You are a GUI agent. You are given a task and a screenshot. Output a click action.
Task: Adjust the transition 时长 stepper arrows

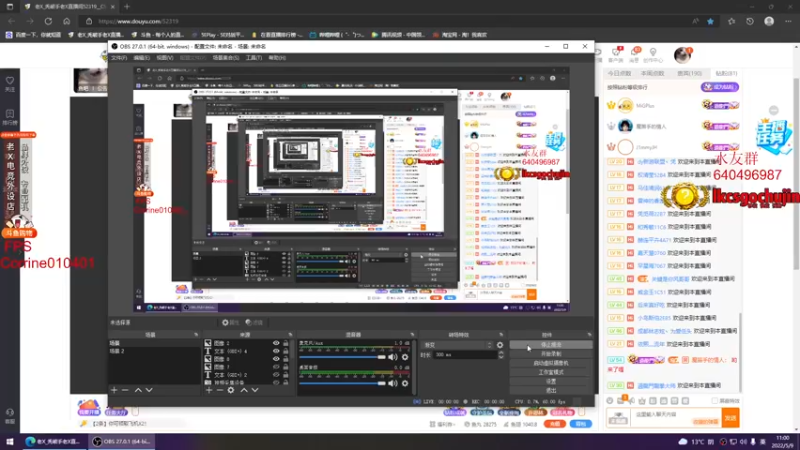pos(501,355)
